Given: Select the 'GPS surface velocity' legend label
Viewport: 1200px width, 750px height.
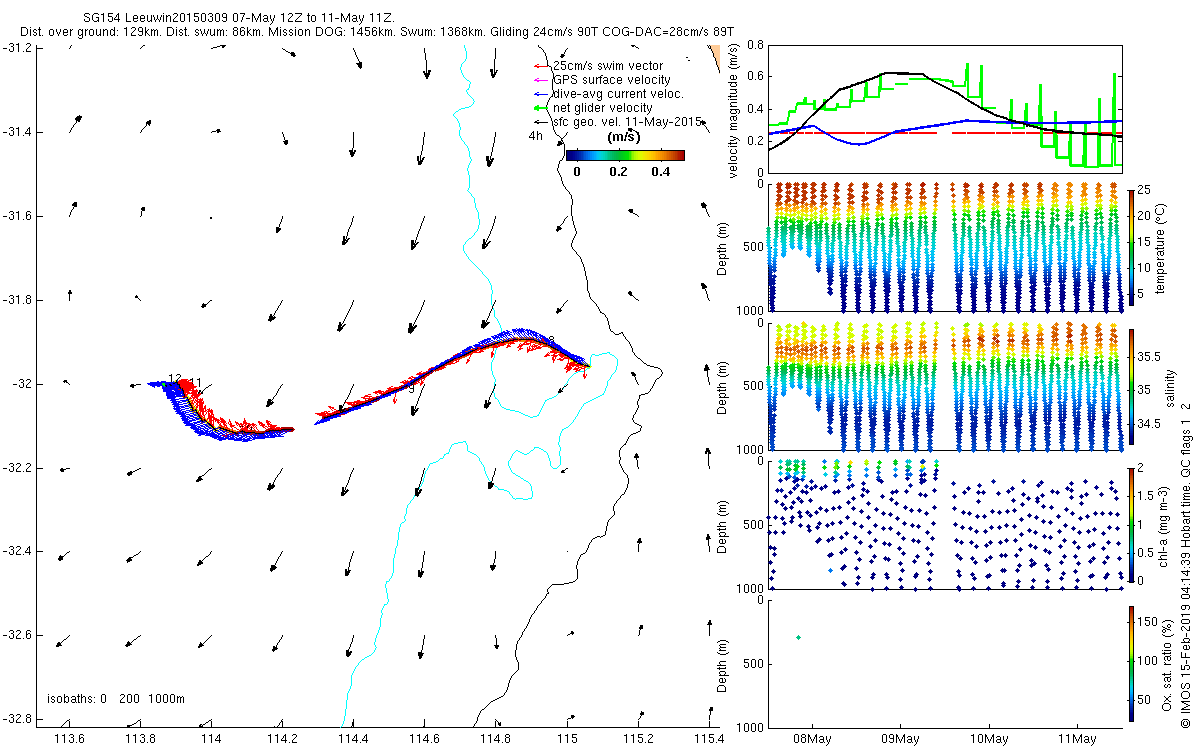Looking at the screenshot, I should (612, 80).
